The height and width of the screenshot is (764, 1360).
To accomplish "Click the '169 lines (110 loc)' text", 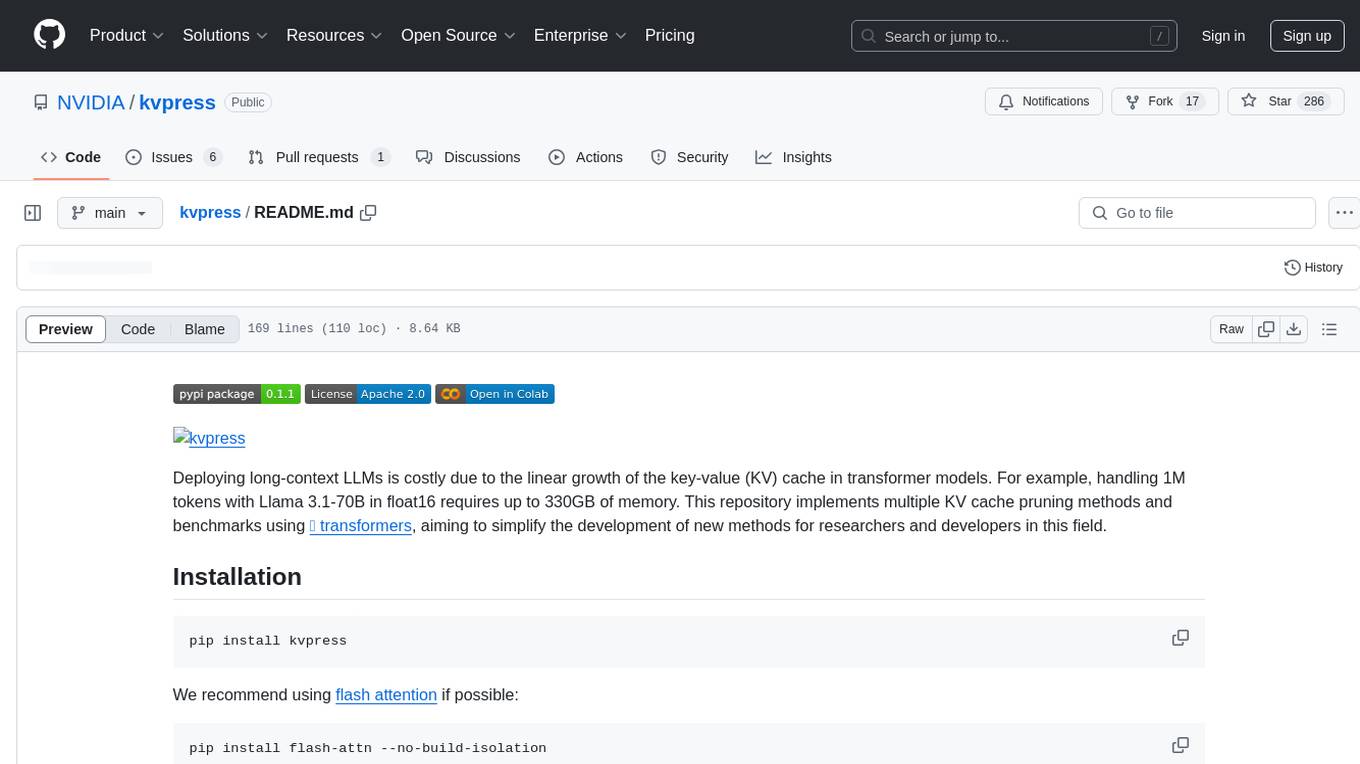I will coord(317,329).
